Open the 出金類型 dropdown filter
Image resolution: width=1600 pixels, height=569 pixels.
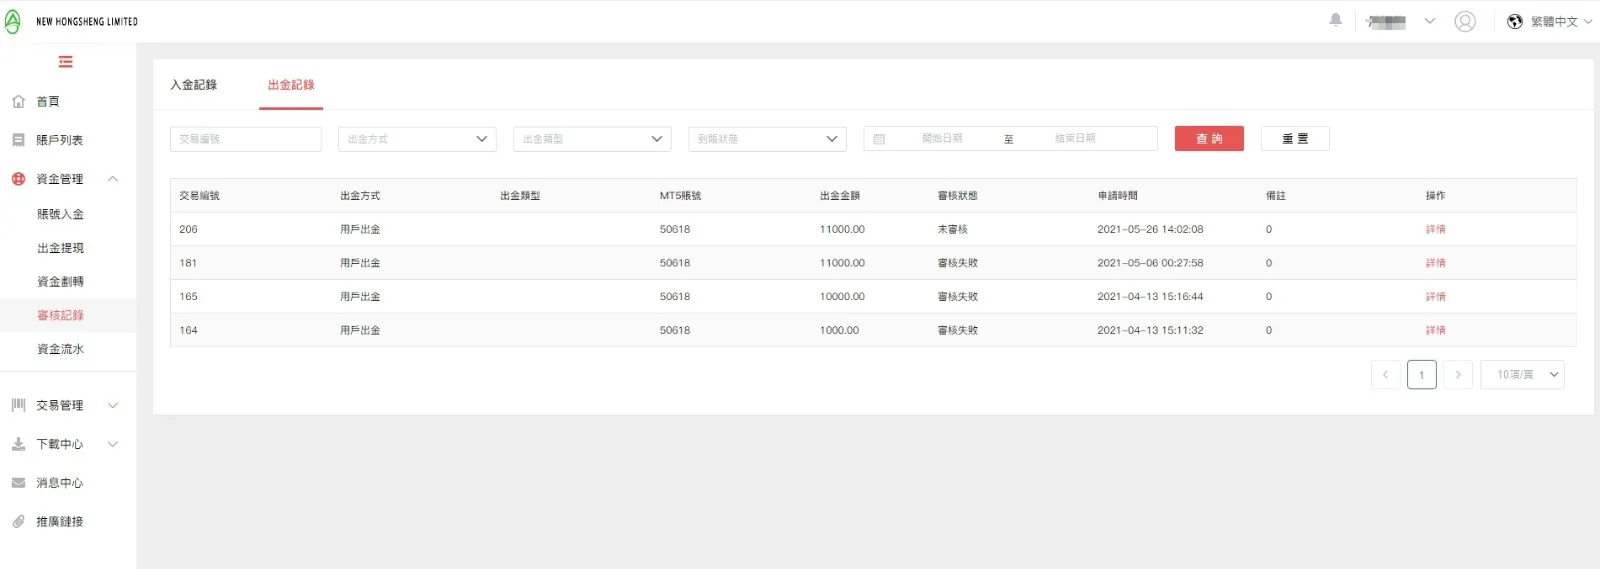(592, 139)
